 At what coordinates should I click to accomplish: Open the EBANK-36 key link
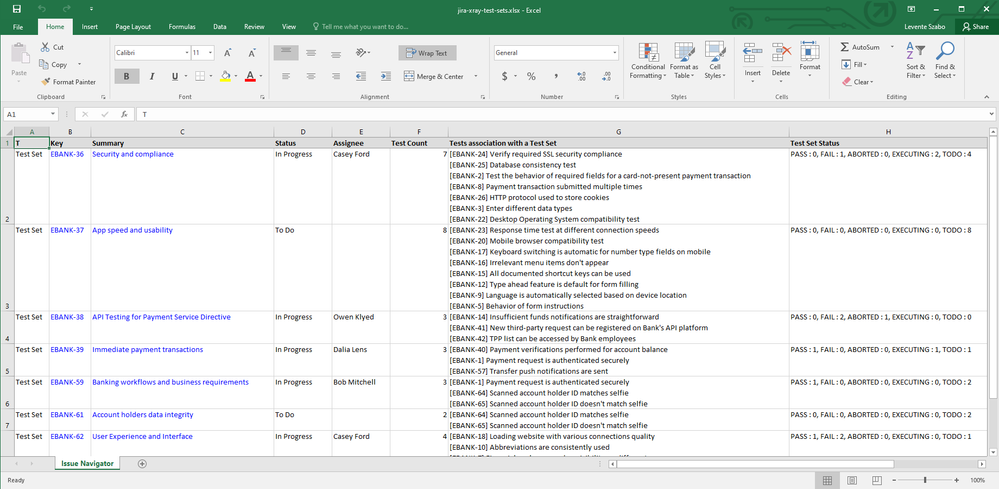coord(67,154)
